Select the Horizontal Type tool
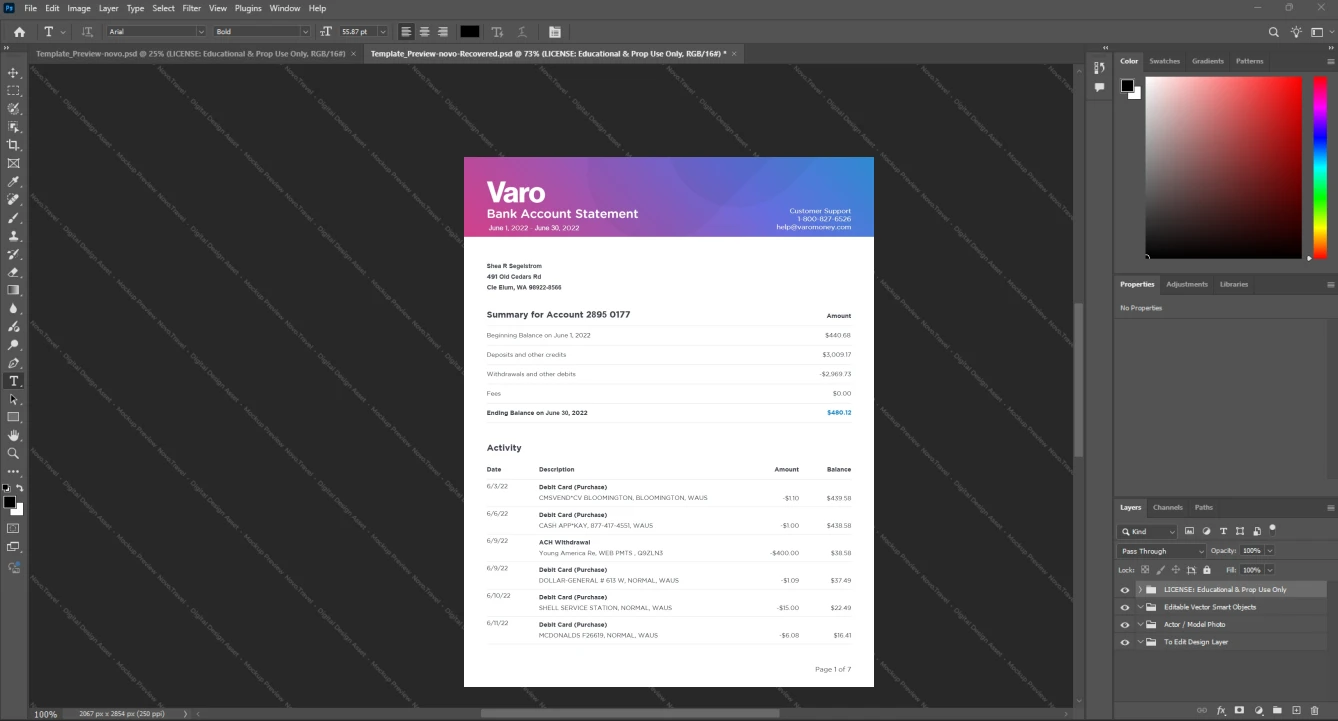 point(13,381)
